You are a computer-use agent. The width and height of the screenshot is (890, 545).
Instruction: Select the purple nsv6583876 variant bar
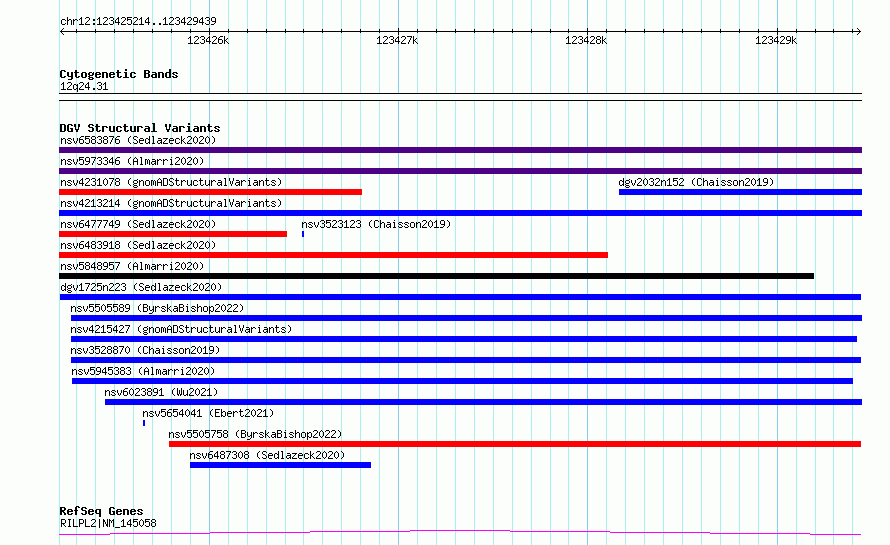click(460, 150)
